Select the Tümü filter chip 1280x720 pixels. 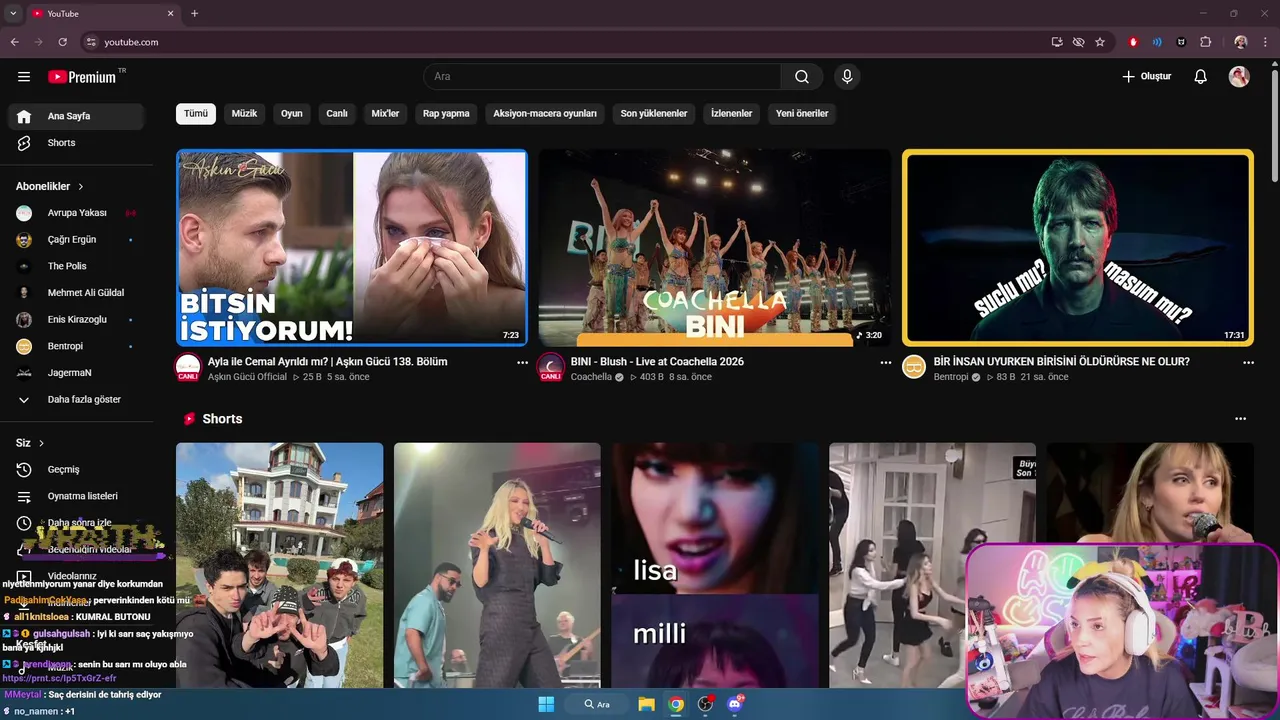(x=196, y=113)
